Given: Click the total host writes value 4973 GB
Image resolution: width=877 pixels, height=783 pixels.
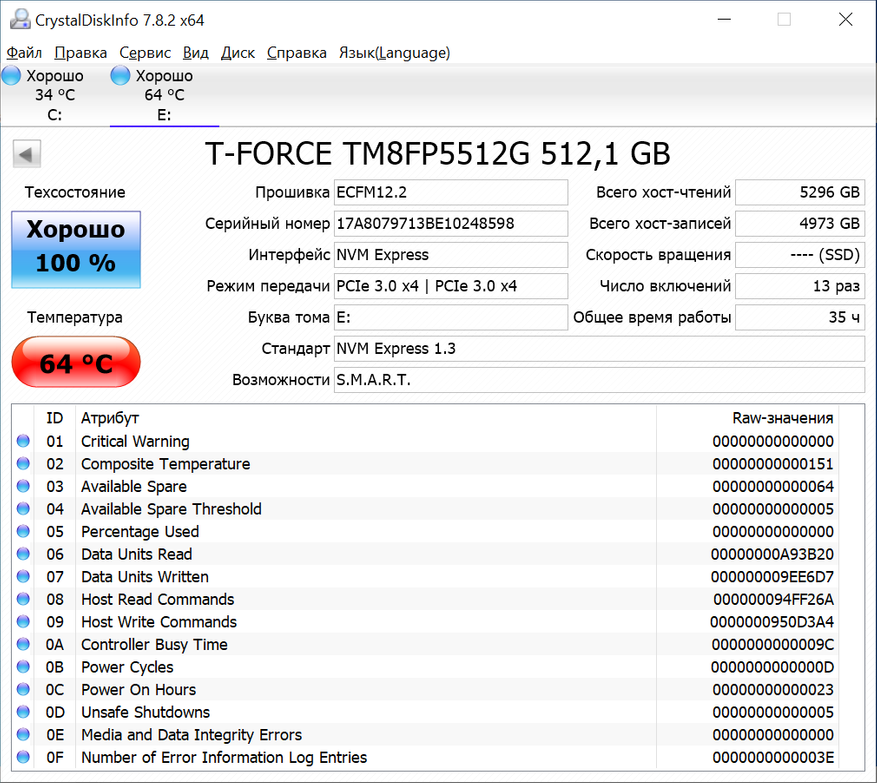Looking at the screenshot, I should [800, 224].
